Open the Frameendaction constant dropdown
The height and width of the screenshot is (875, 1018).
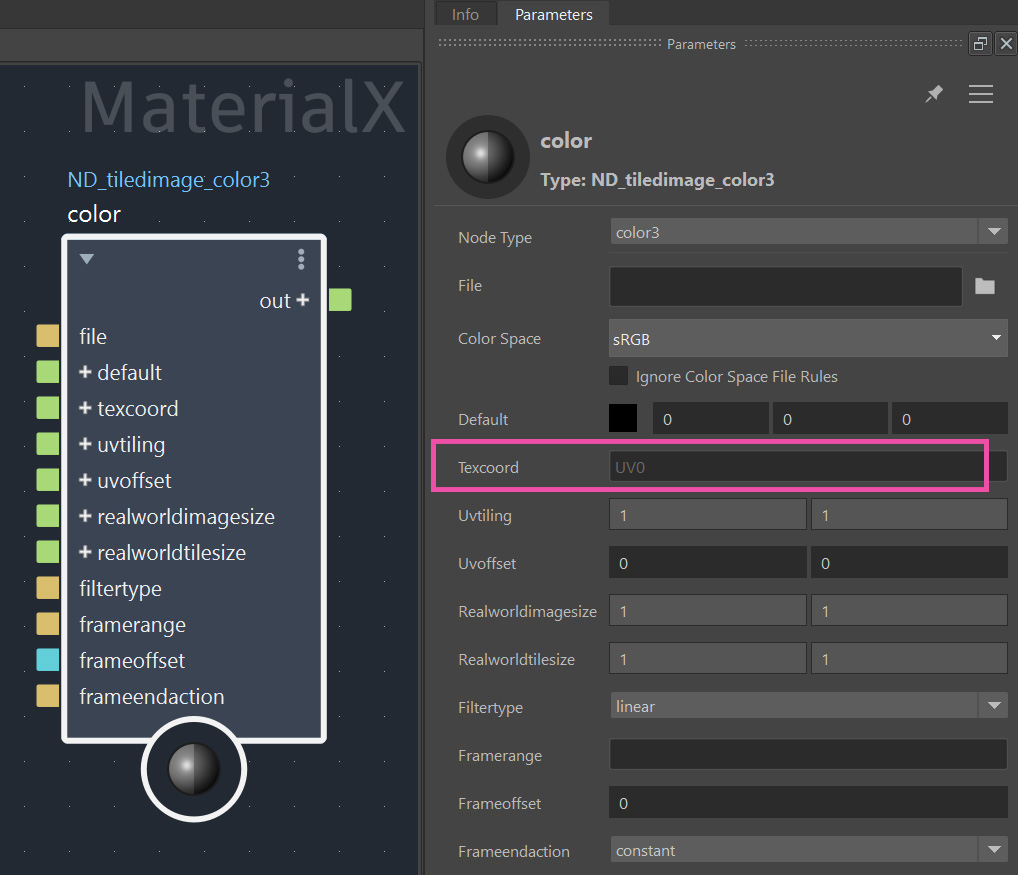(x=808, y=850)
